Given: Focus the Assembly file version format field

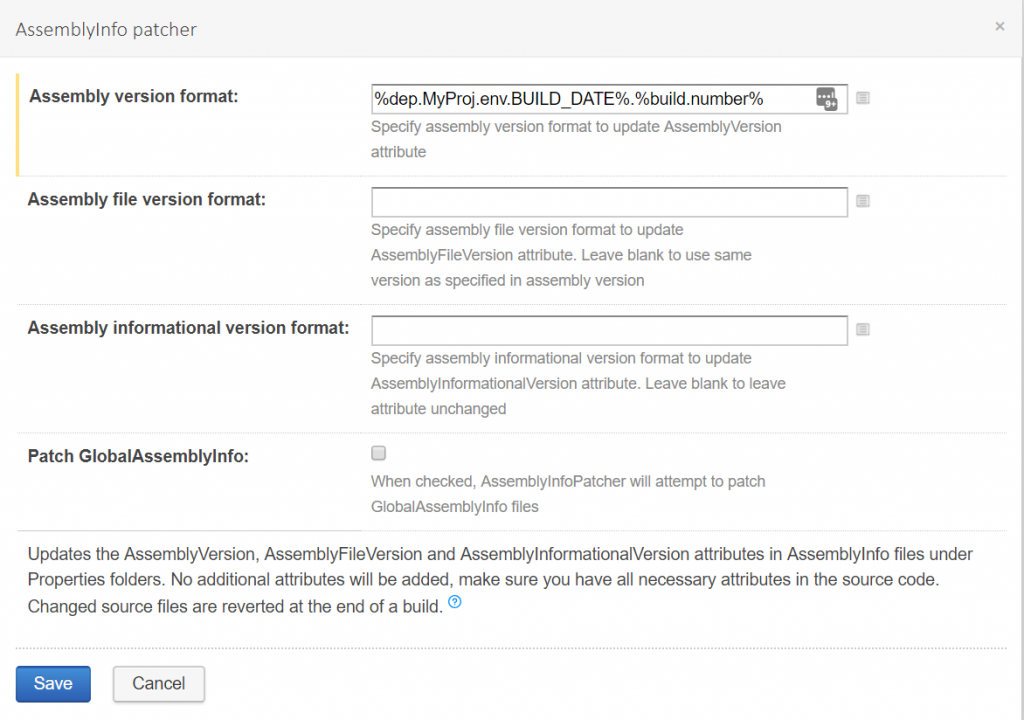Looking at the screenshot, I should pyautogui.click(x=609, y=202).
